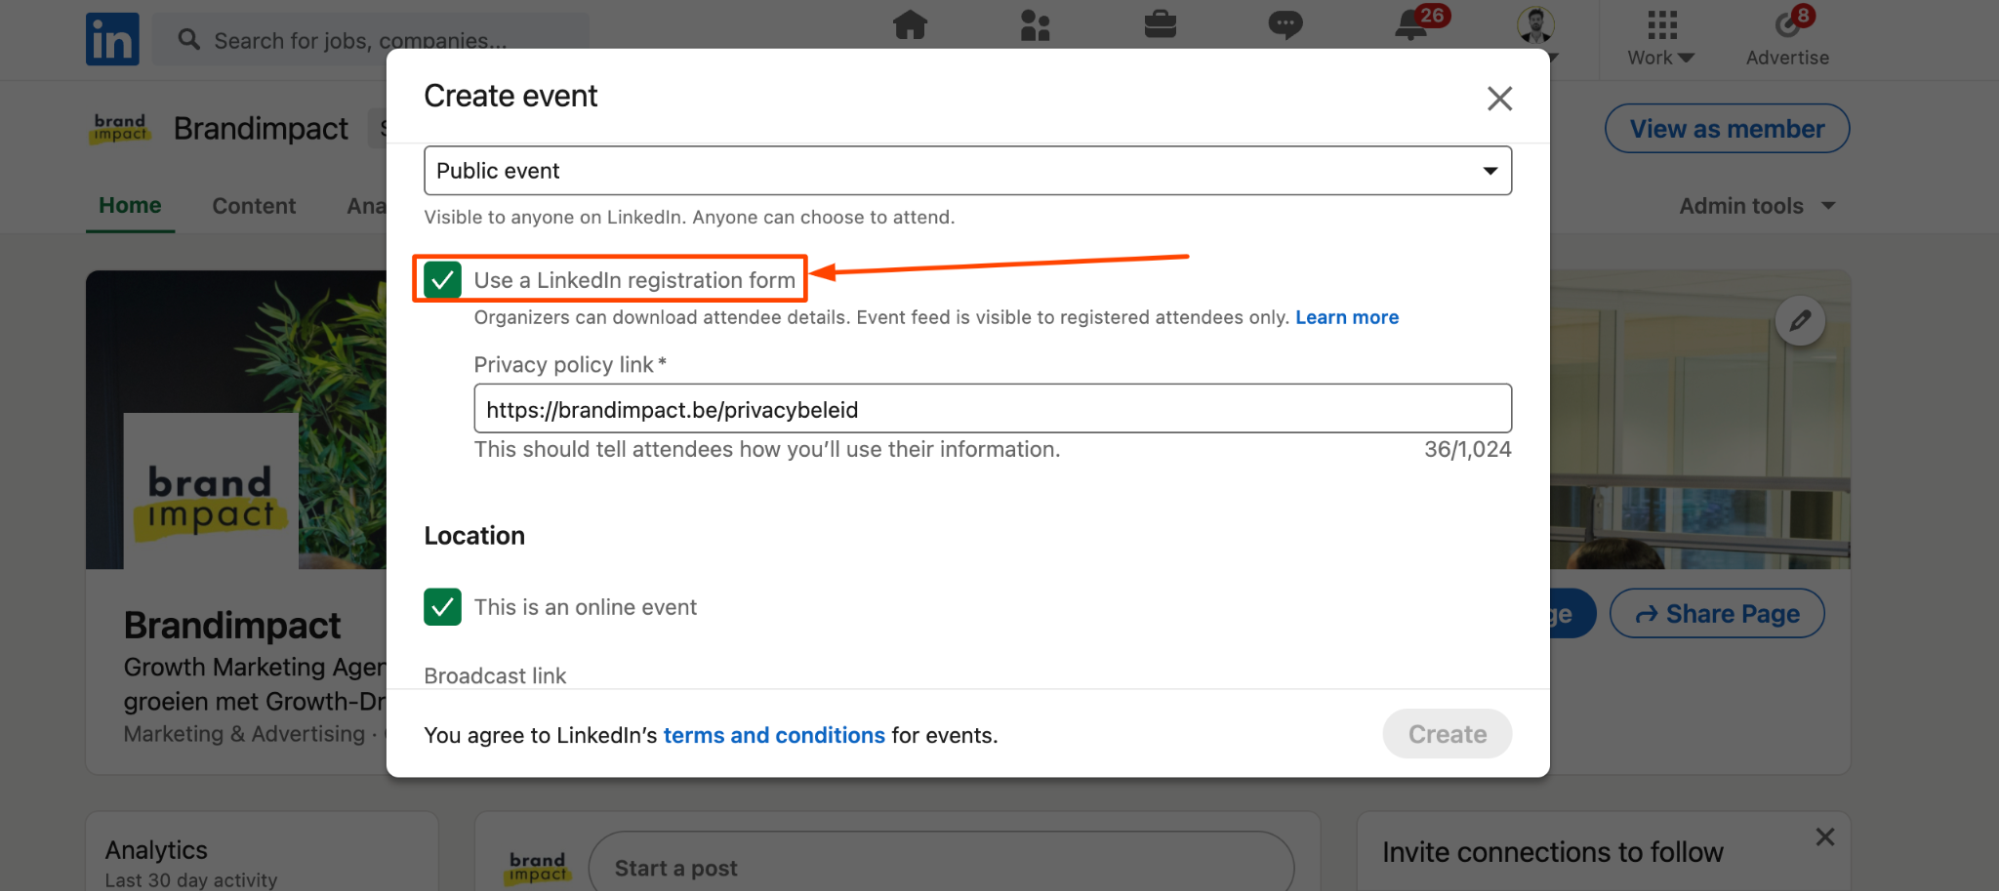Click the pencil edit cover icon

coord(1800,321)
